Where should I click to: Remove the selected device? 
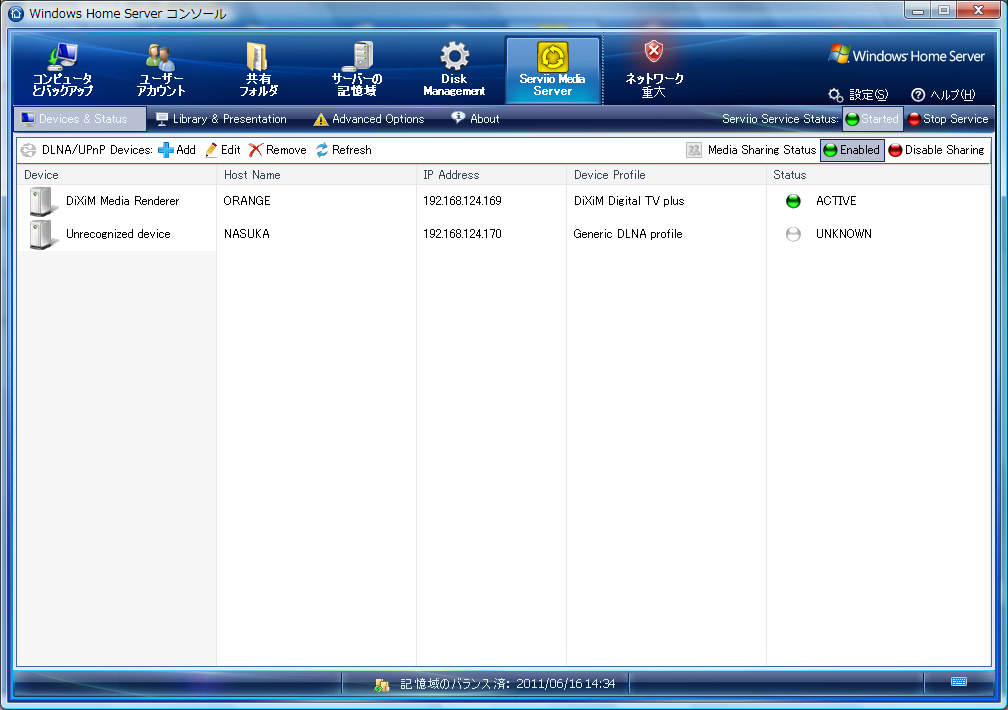pos(278,150)
